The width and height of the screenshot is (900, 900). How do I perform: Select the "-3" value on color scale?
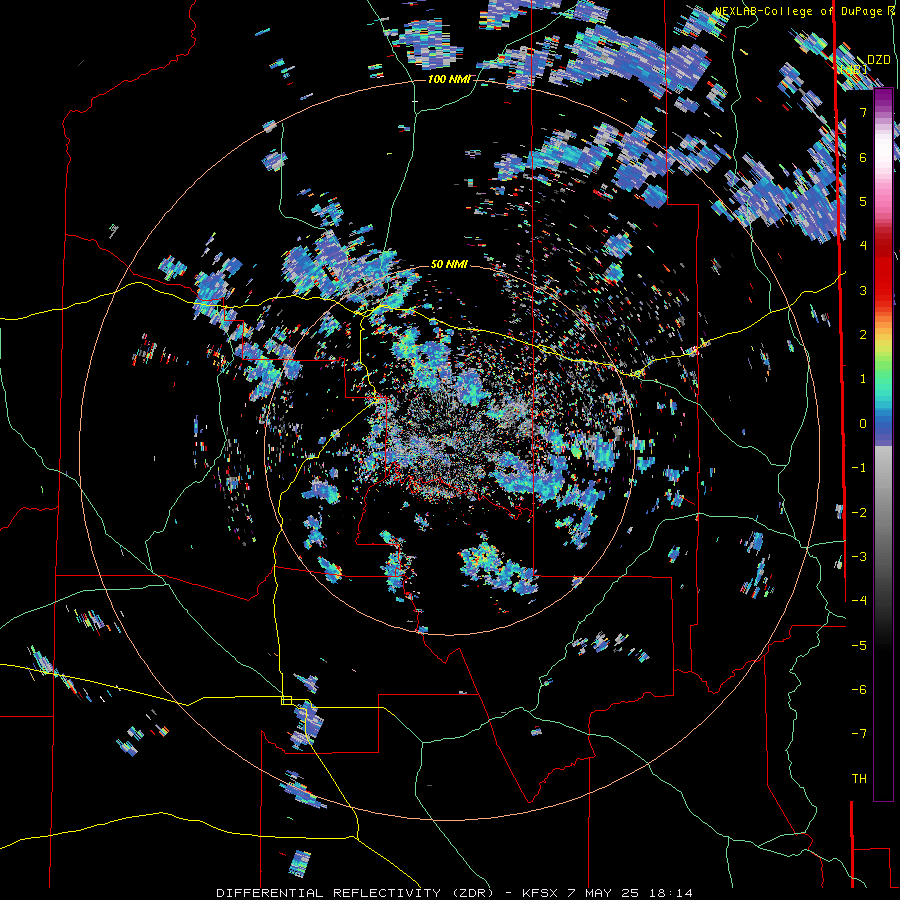coord(859,557)
